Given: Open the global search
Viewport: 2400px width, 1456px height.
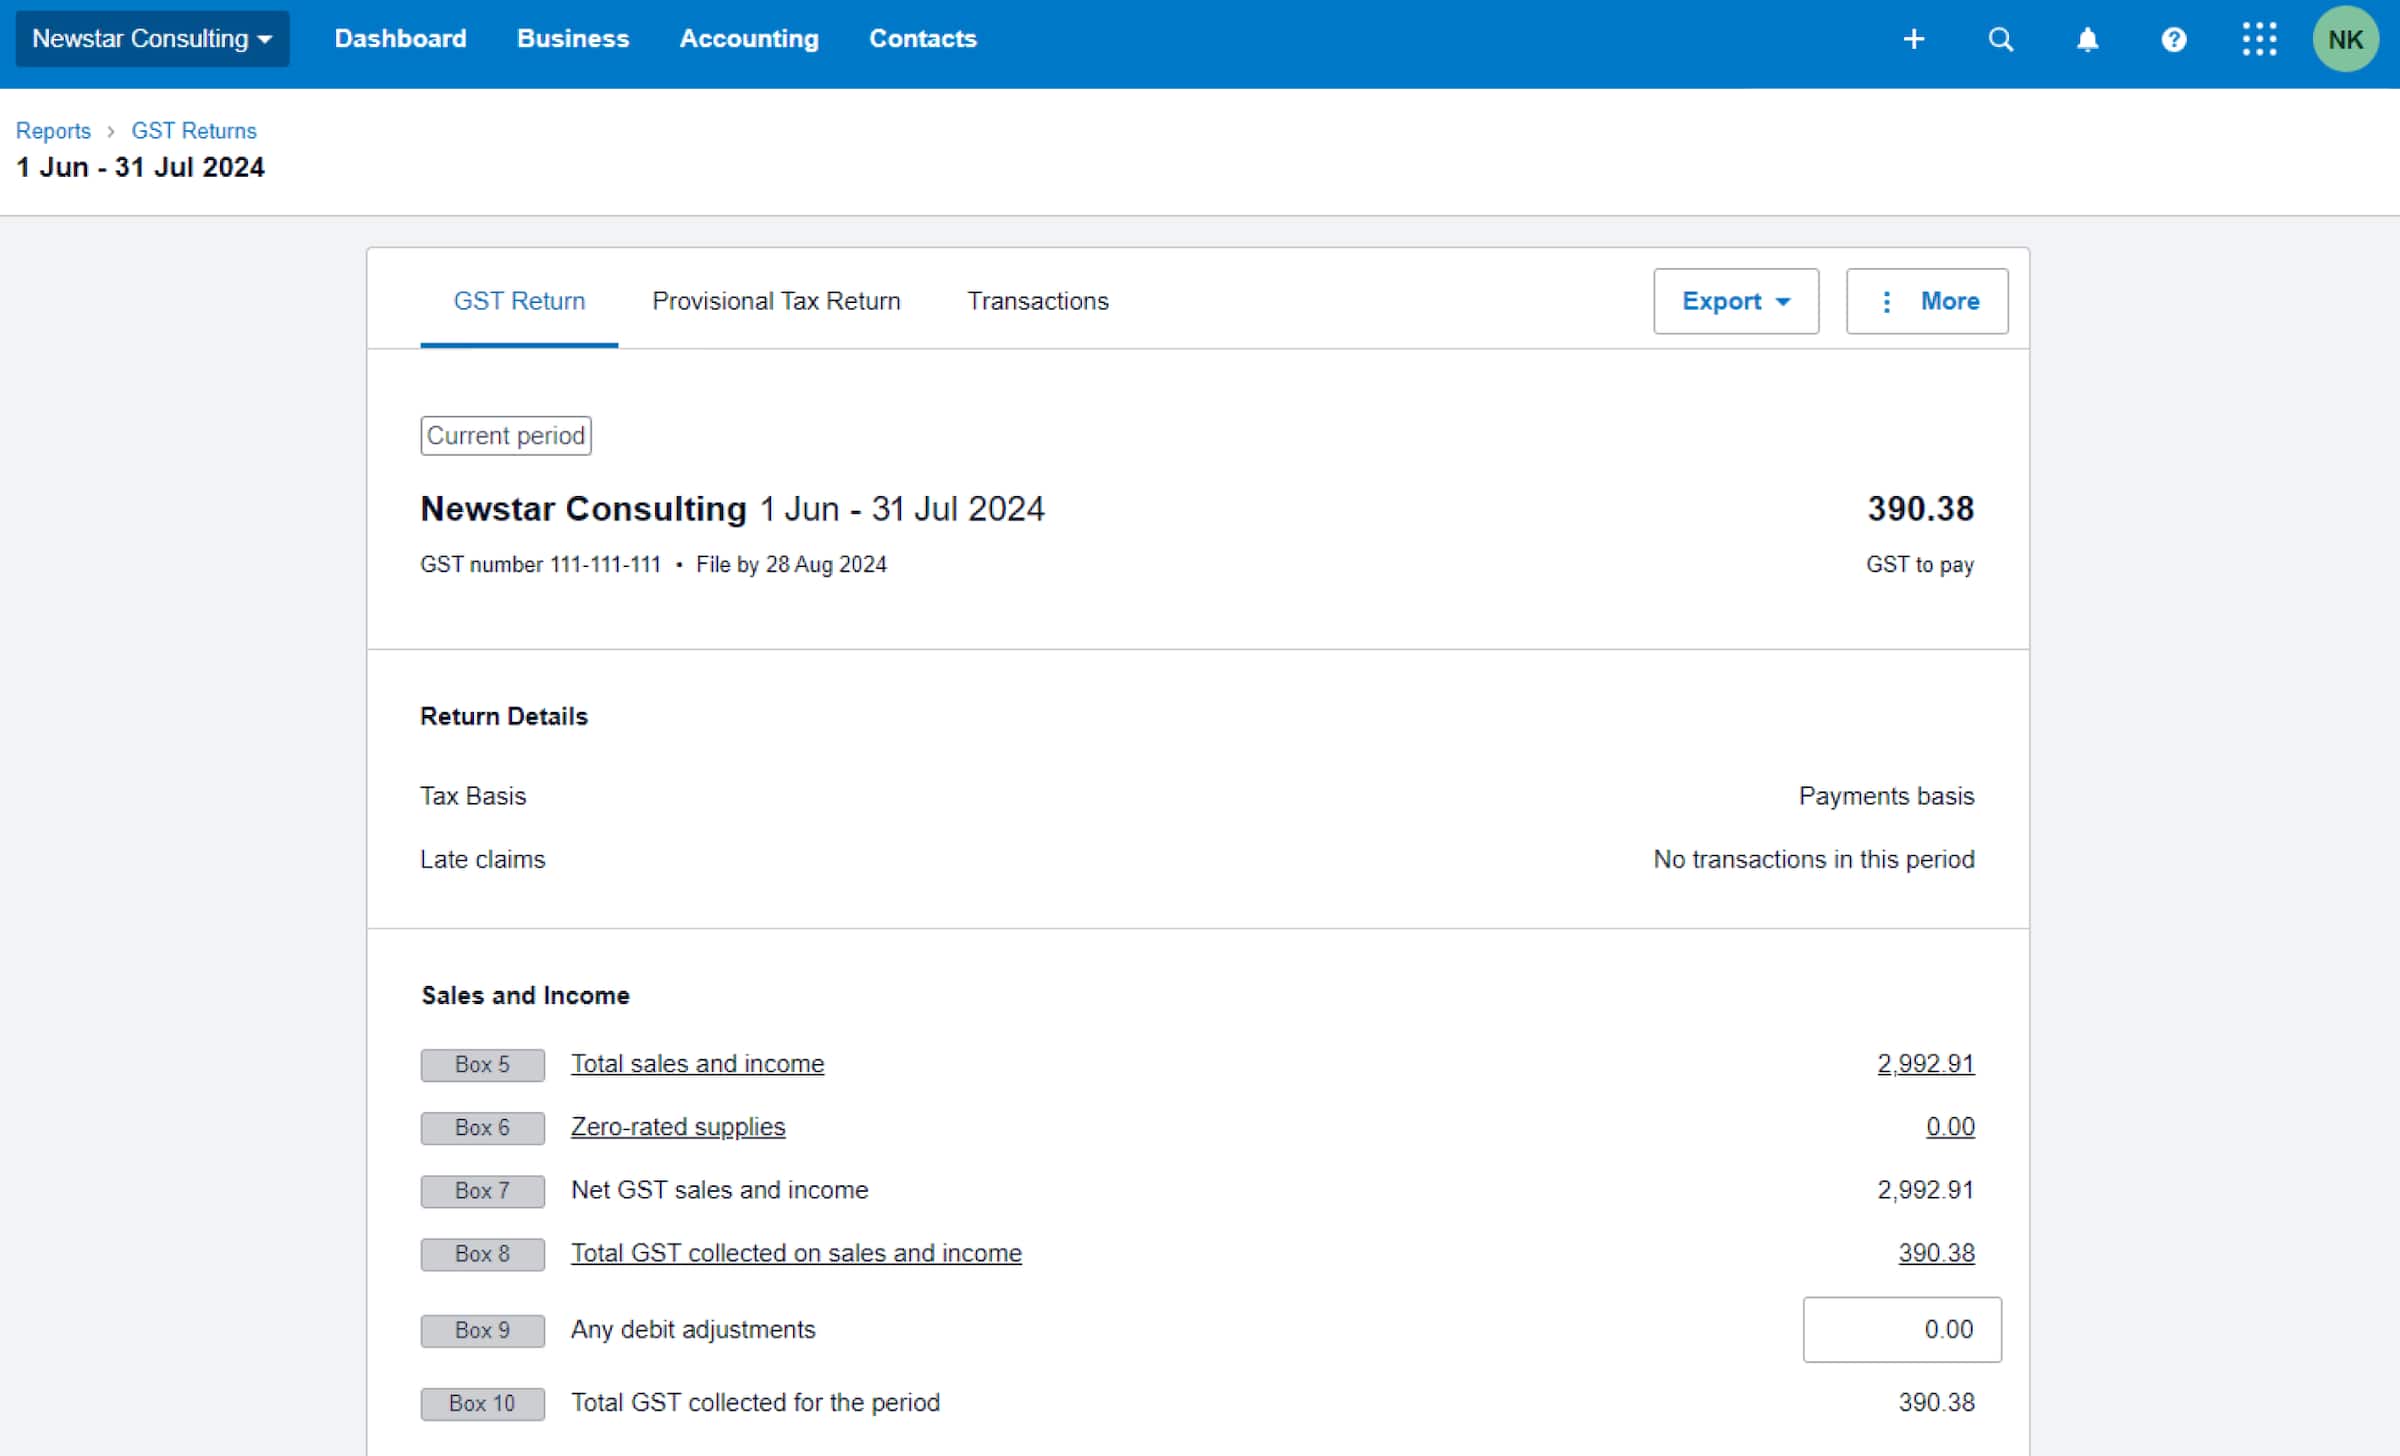Looking at the screenshot, I should pos(2001,38).
